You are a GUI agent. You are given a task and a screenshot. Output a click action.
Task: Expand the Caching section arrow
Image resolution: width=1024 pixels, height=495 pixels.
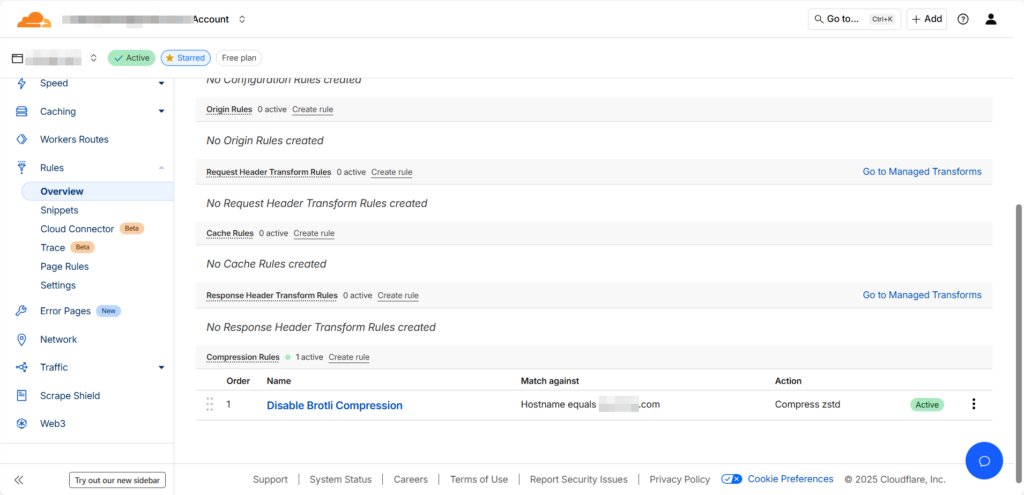[161, 112]
